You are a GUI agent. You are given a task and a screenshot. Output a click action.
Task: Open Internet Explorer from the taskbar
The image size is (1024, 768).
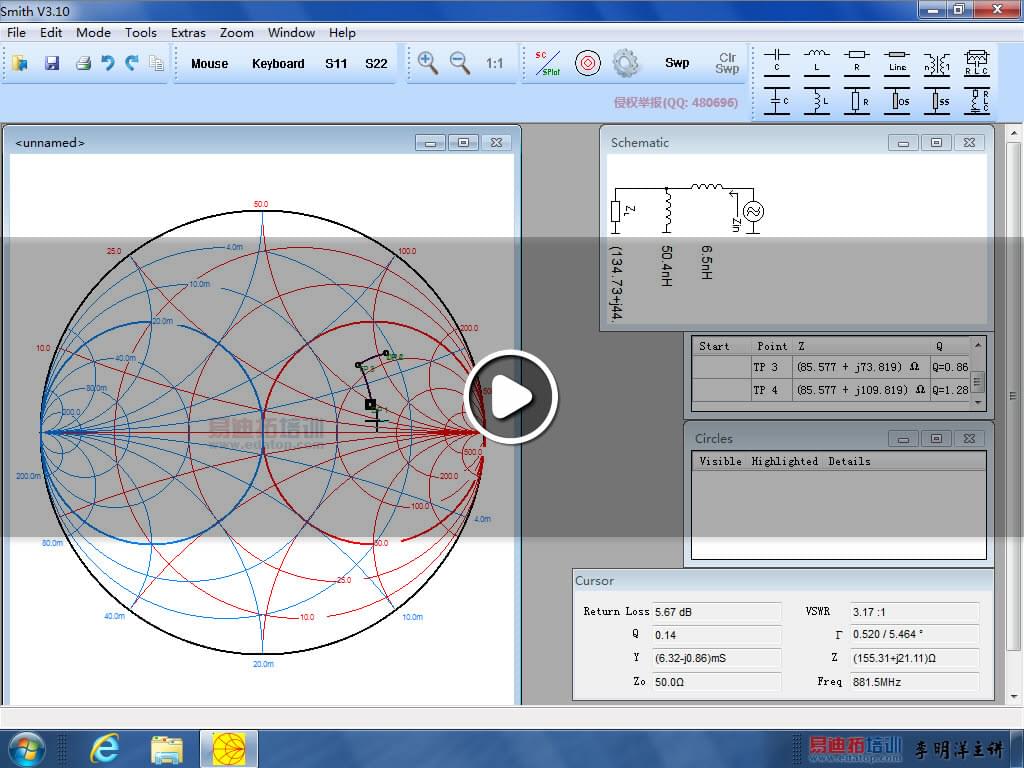104,748
